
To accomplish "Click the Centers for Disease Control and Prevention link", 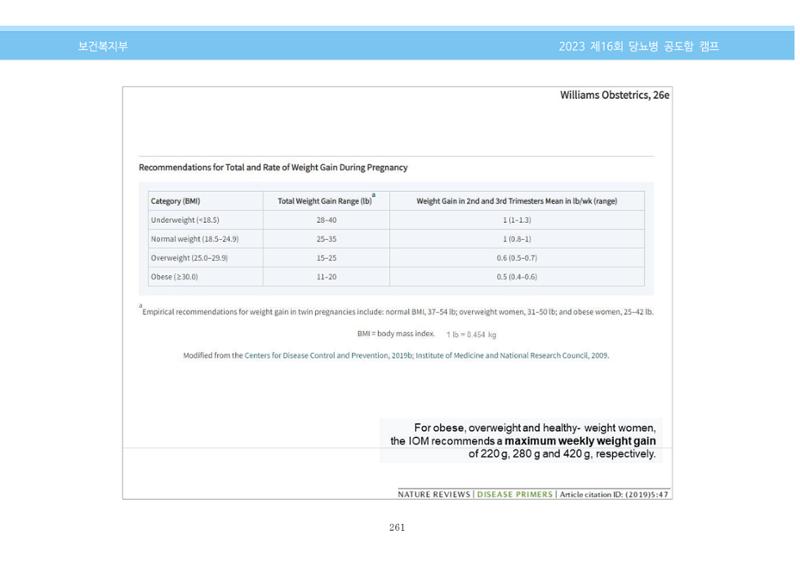I will 328,355.
